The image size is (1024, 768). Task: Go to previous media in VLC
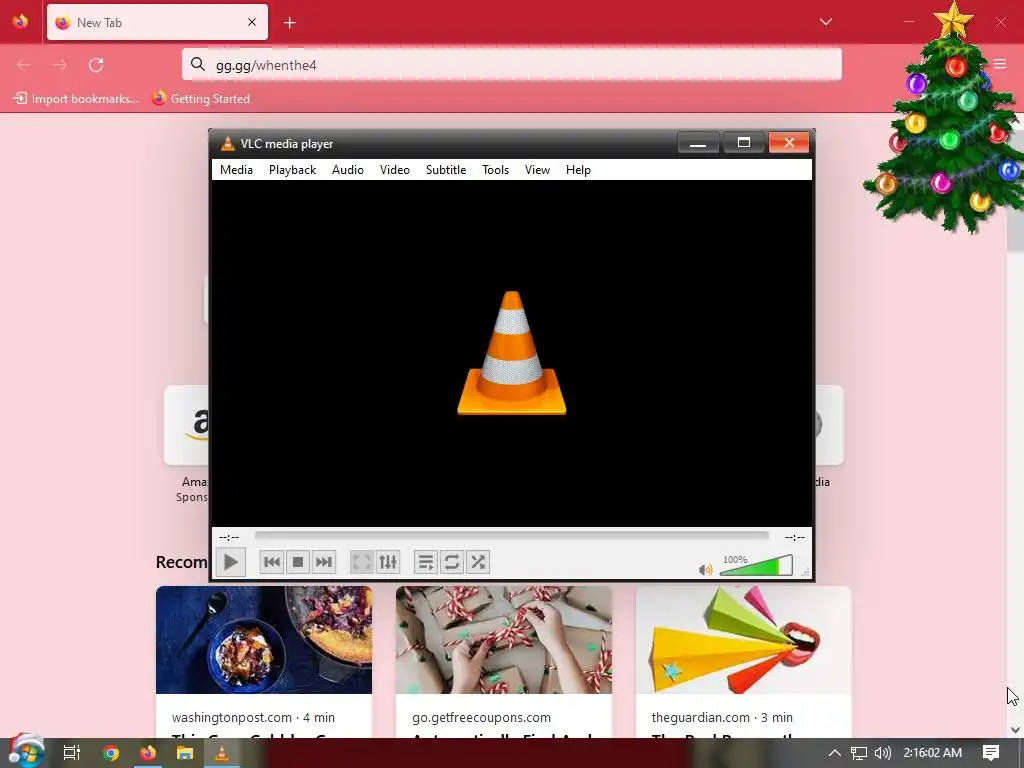tap(272, 562)
